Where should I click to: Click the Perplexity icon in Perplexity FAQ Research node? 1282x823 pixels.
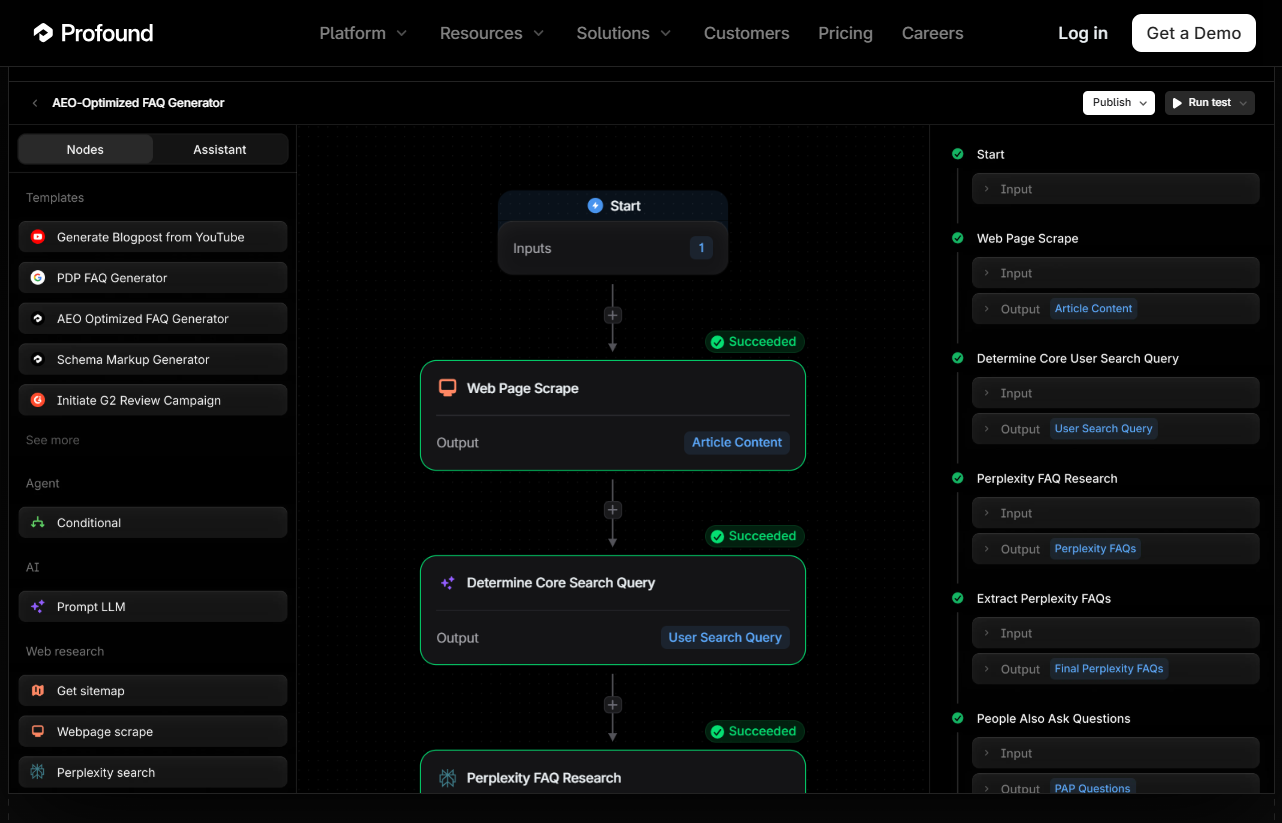448,778
